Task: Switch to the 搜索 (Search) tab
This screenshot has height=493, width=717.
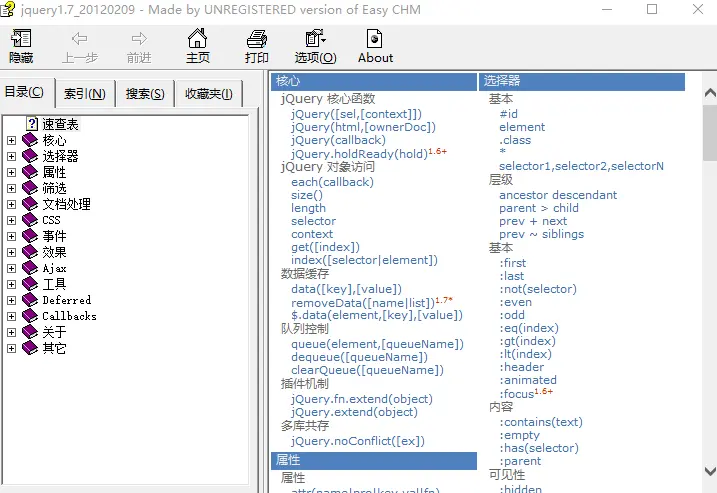Action: tap(145, 94)
